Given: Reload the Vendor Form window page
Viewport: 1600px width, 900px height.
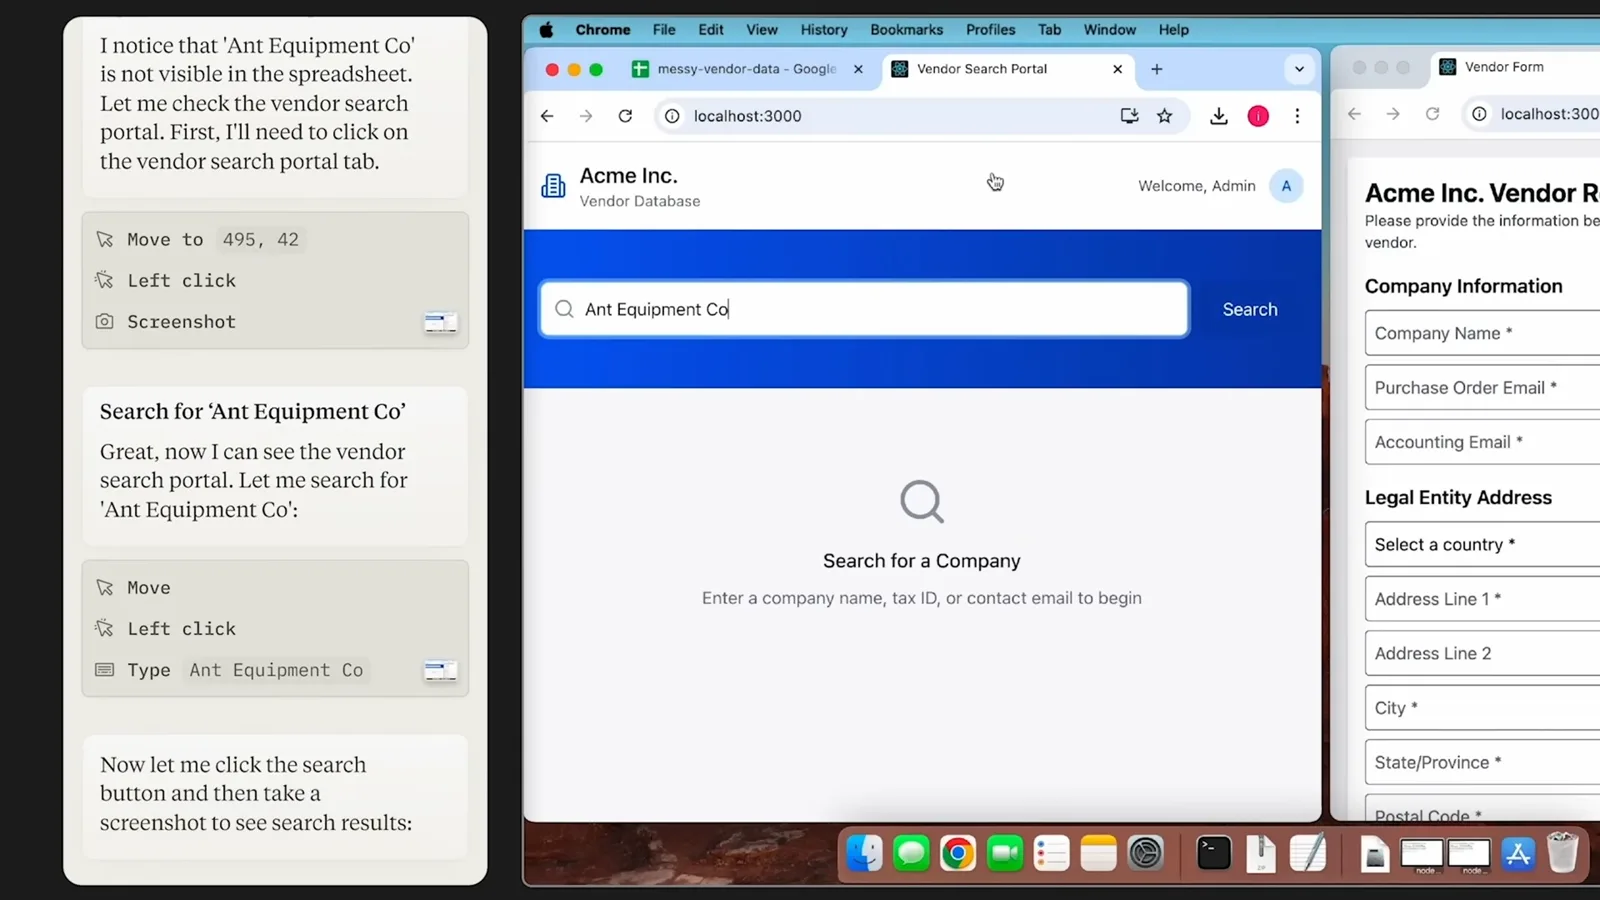Looking at the screenshot, I should click(1432, 114).
